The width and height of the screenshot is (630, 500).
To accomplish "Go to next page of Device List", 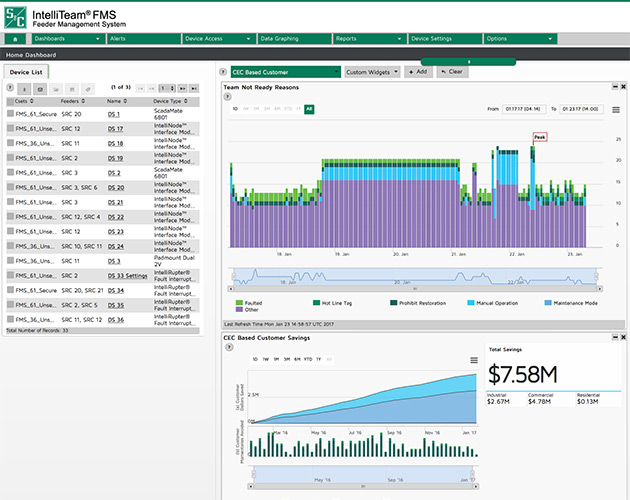I will click(185, 89).
